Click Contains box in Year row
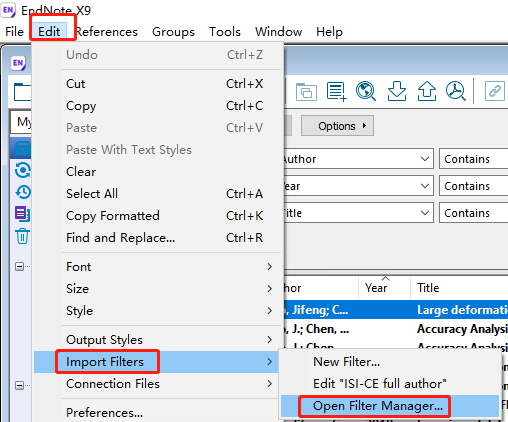 [474, 186]
